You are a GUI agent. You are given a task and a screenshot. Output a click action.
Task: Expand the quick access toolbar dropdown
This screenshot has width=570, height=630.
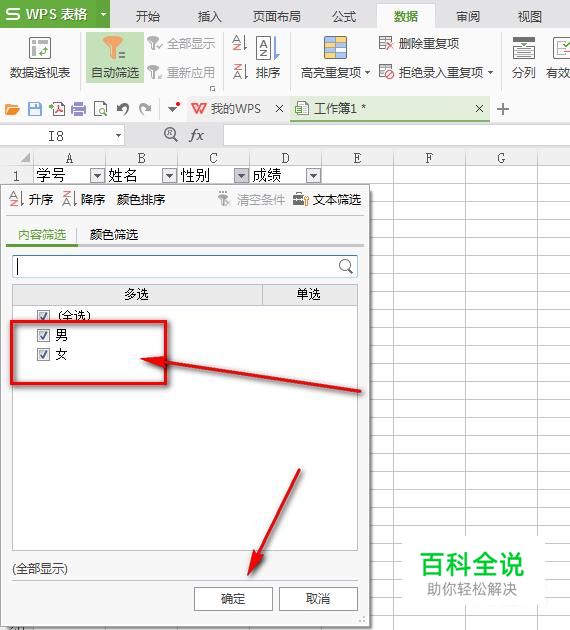[x=174, y=108]
